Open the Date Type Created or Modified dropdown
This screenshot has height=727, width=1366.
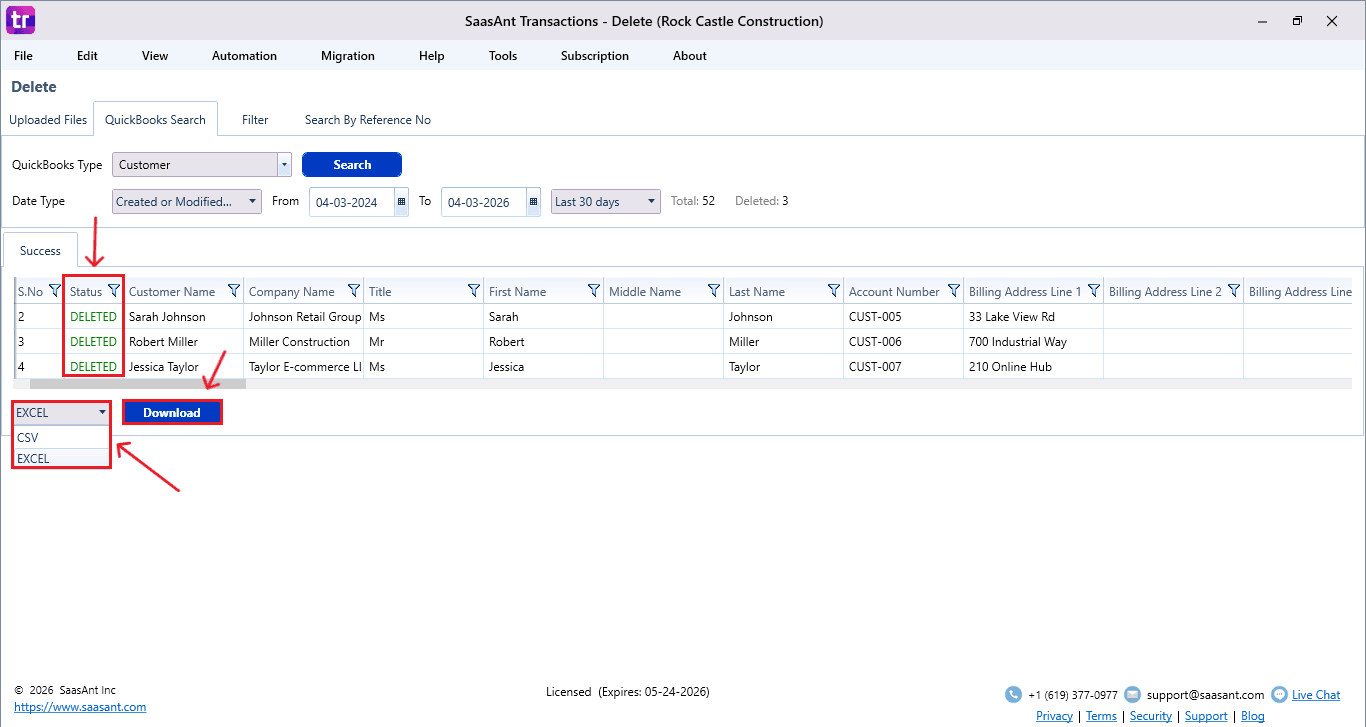pyautogui.click(x=253, y=202)
